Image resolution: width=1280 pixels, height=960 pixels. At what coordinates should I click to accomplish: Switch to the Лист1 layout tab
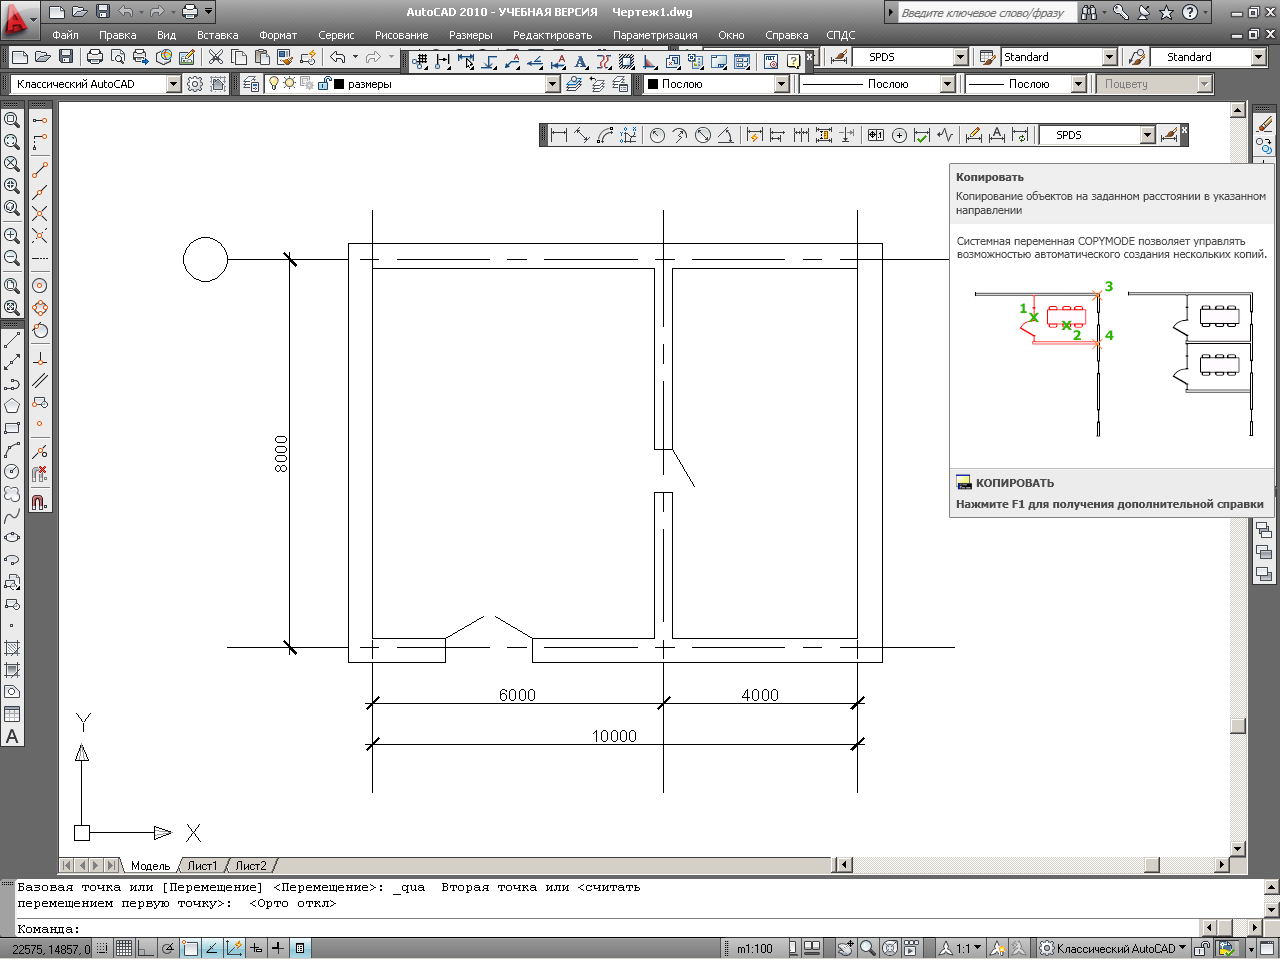click(202, 865)
